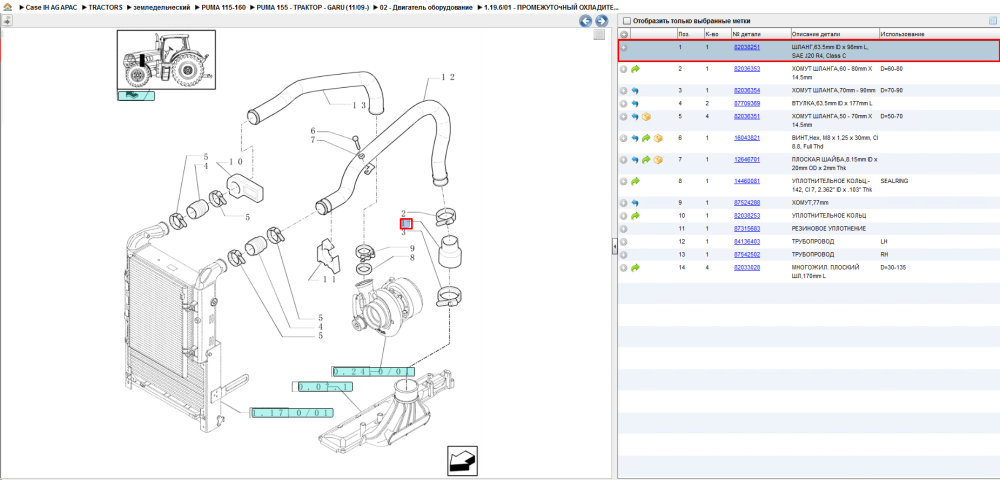Select callout 12 on the diagram

[x=448, y=77]
